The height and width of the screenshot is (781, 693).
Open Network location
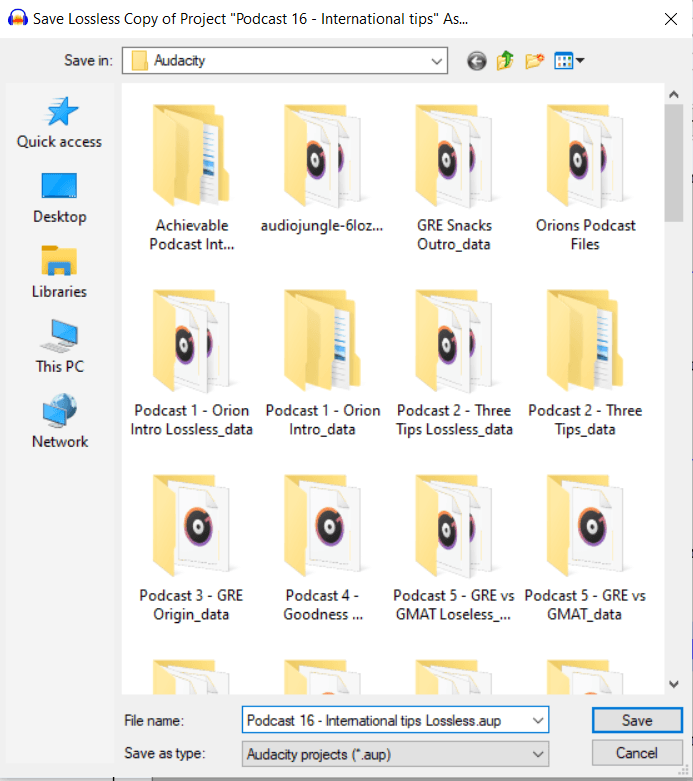(x=59, y=422)
